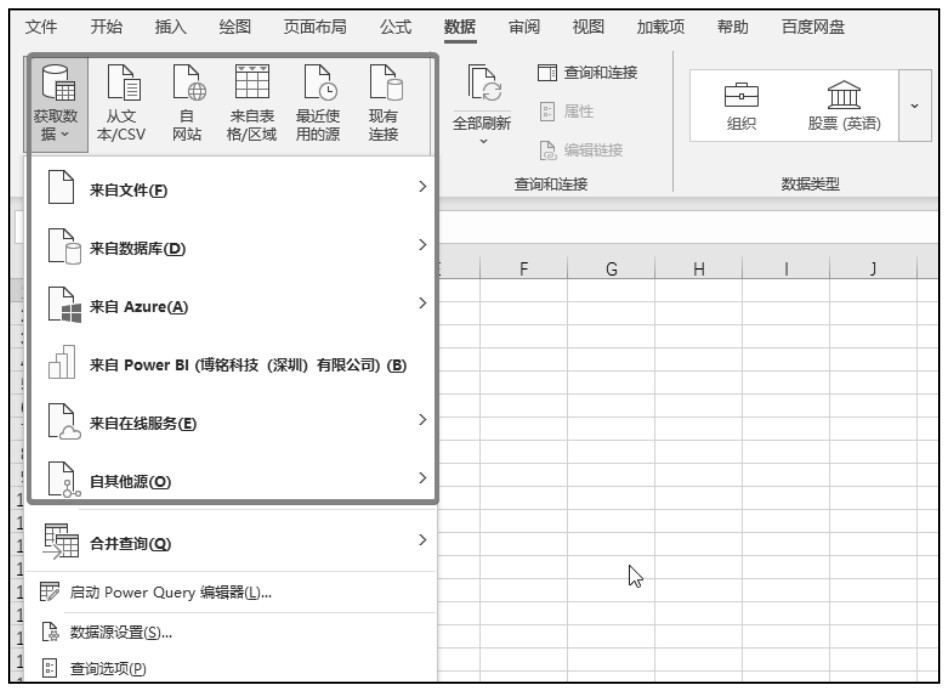The height and width of the screenshot is (690, 951).
Task: Expand the 来自在线服务 submenu arrow
Action: tap(423, 420)
